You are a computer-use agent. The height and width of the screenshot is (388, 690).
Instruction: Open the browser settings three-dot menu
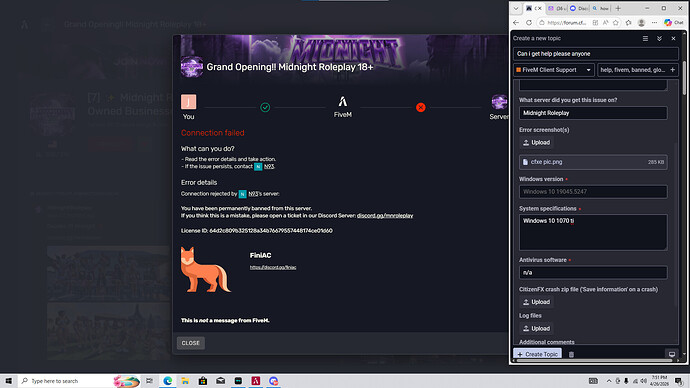[654, 22]
